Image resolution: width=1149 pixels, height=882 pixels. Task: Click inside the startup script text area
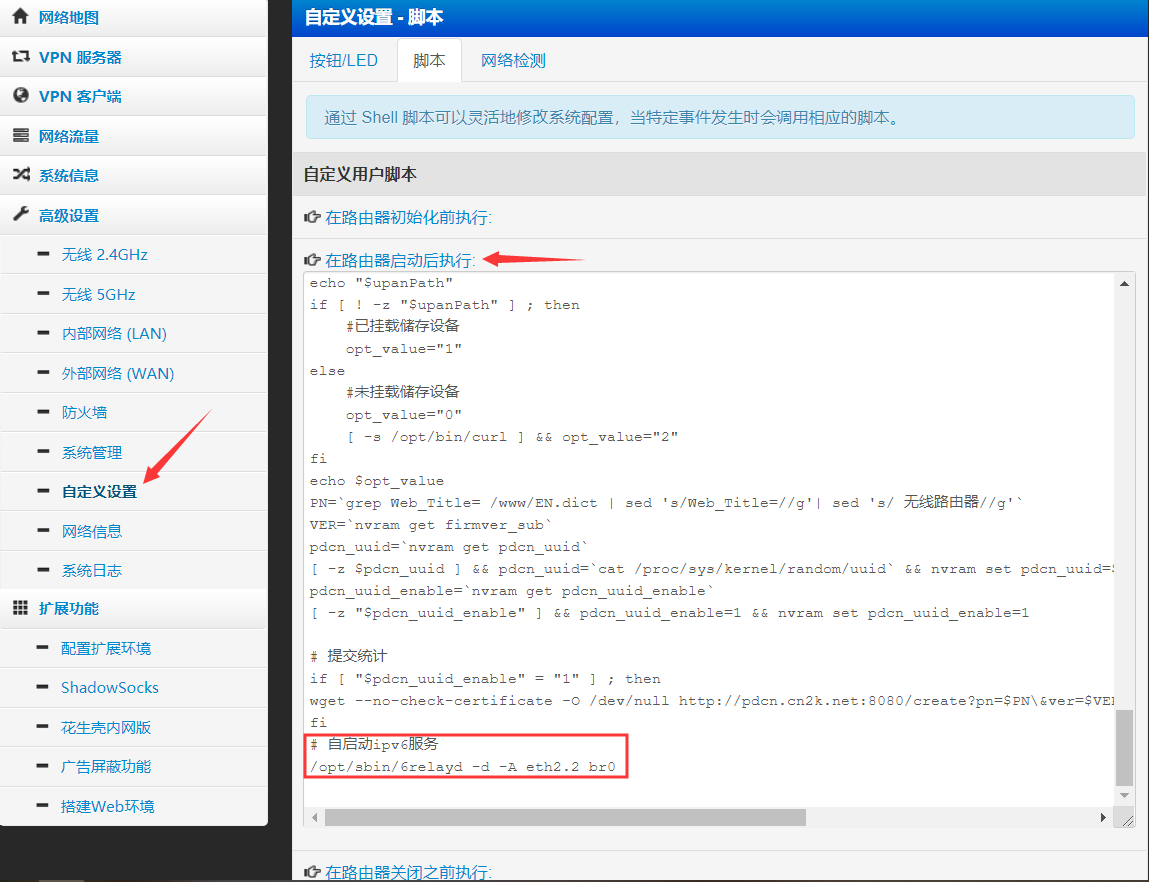[709, 540]
